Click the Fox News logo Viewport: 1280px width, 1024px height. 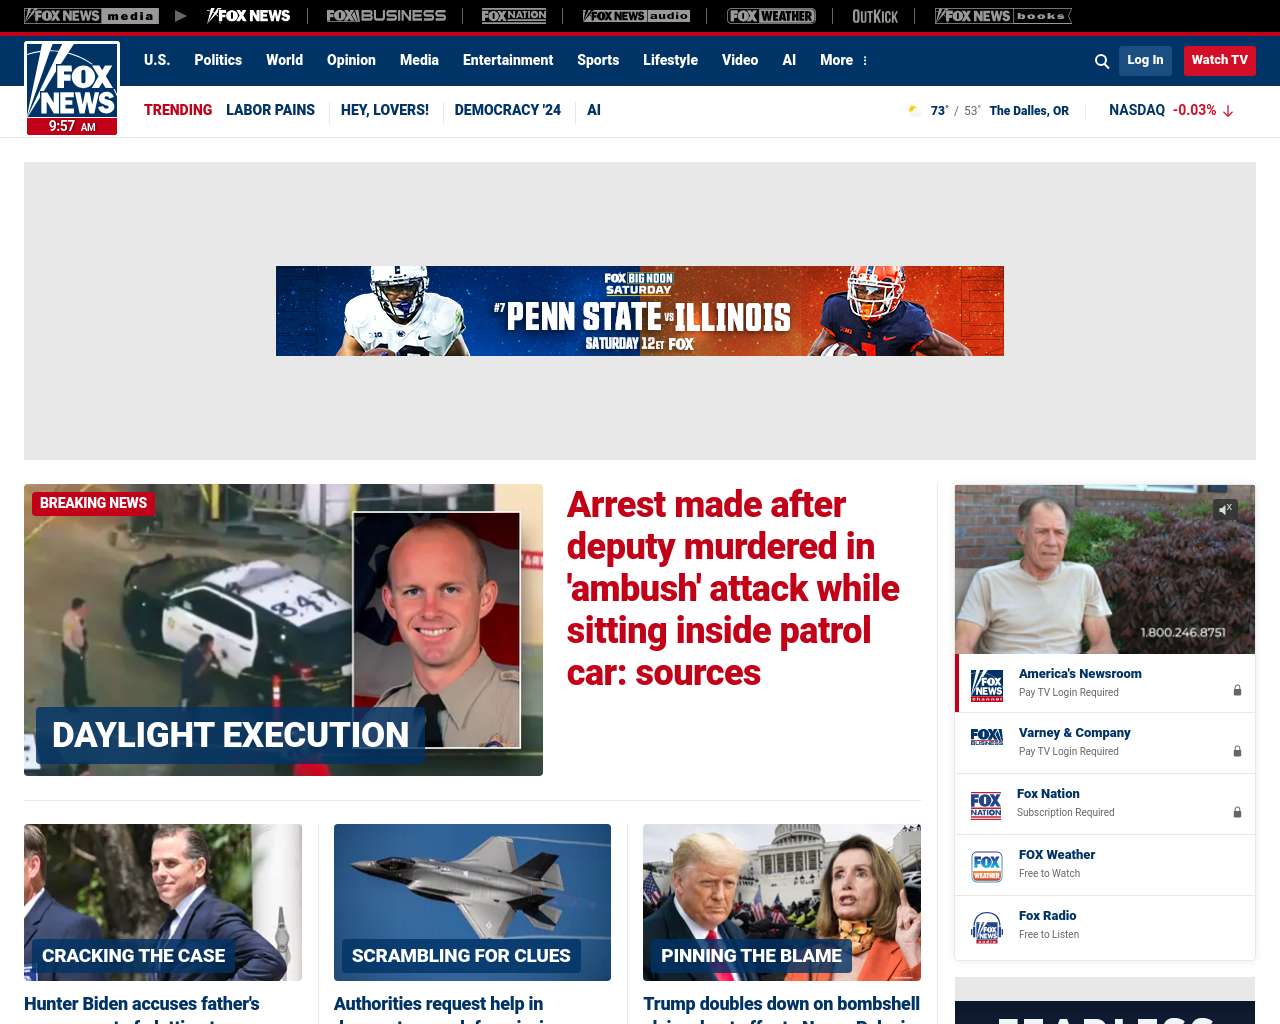point(72,88)
